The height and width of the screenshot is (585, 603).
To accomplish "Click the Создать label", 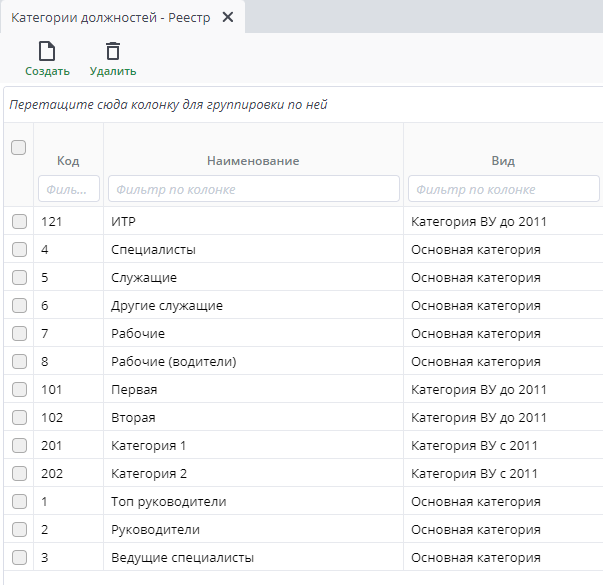I will 47,71.
